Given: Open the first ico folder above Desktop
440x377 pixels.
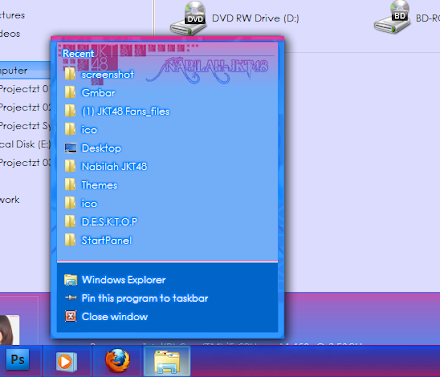Looking at the screenshot, I should pyautogui.click(x=167, y=130).
